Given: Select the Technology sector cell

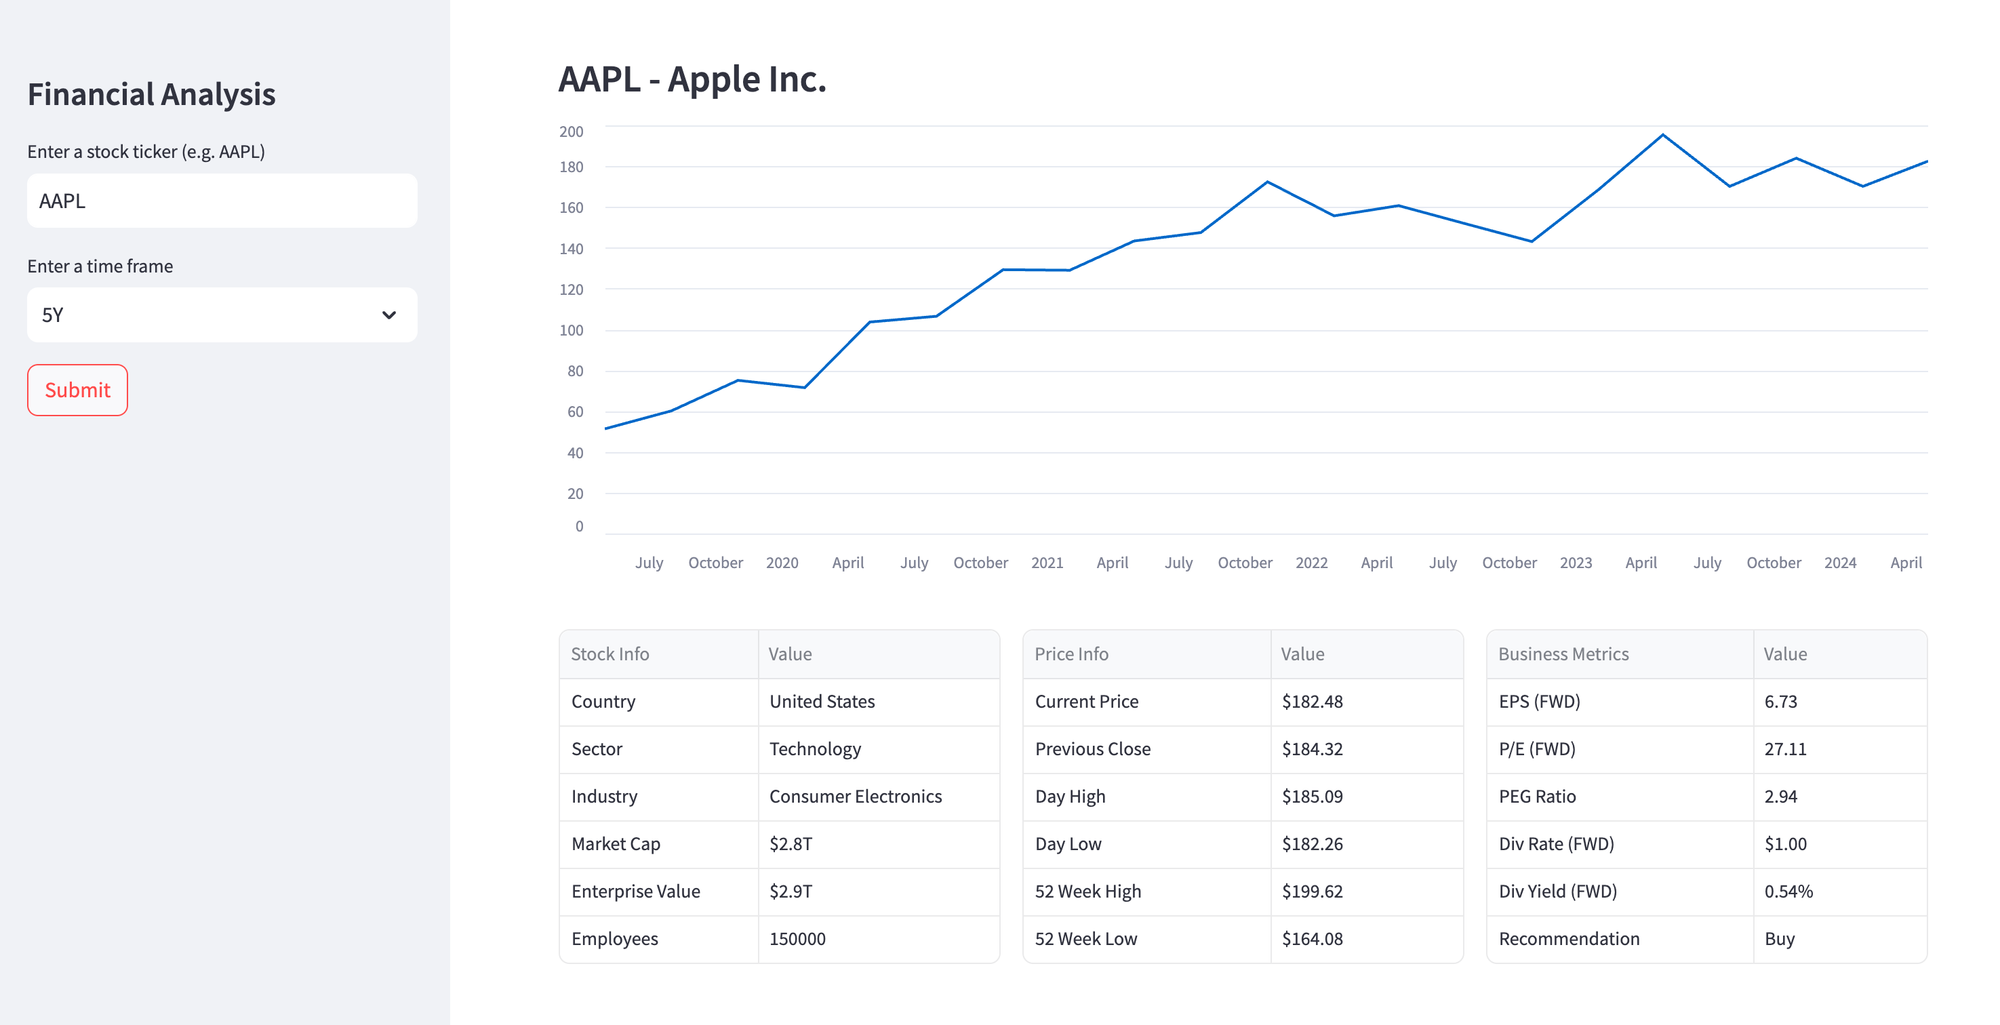Looking at the screenshot, I should [x=815, y=749].
